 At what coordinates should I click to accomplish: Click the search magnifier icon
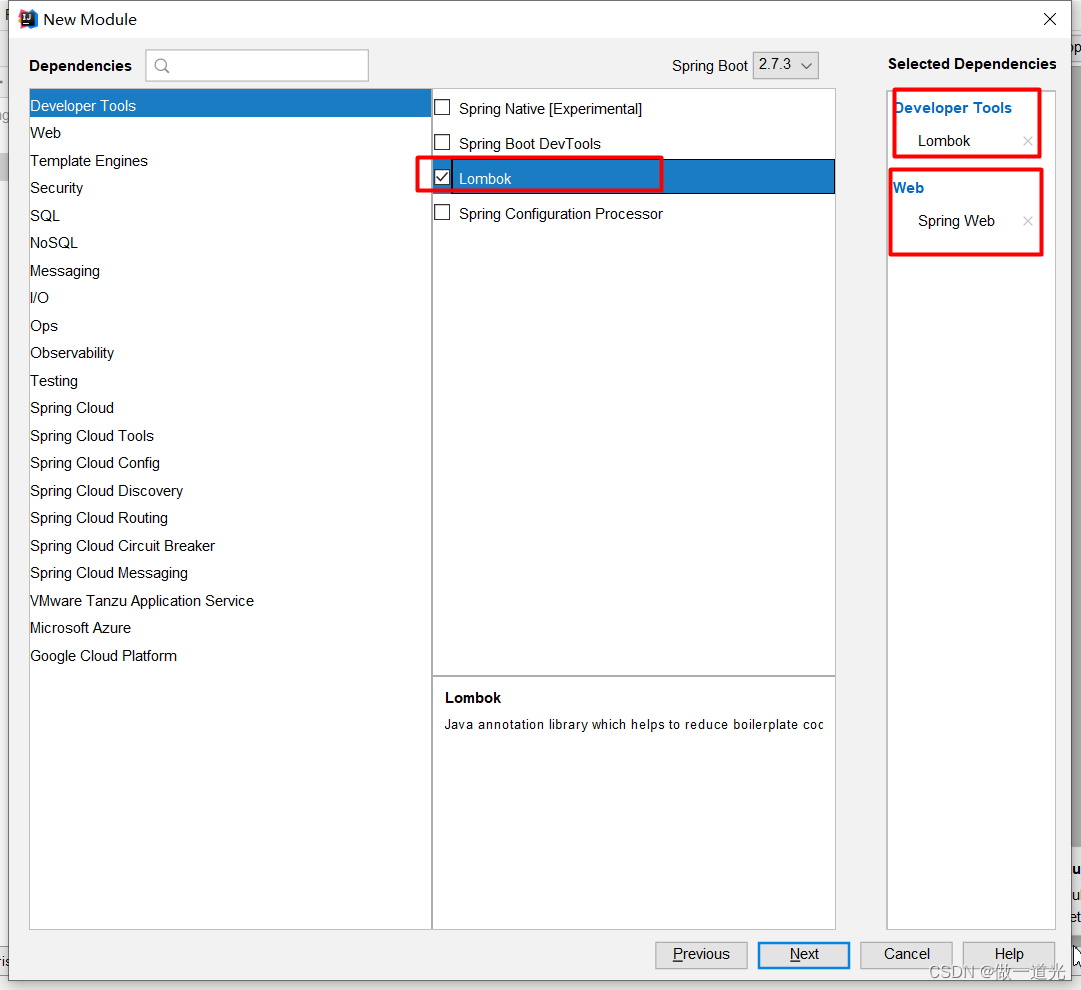click(162, 66)
